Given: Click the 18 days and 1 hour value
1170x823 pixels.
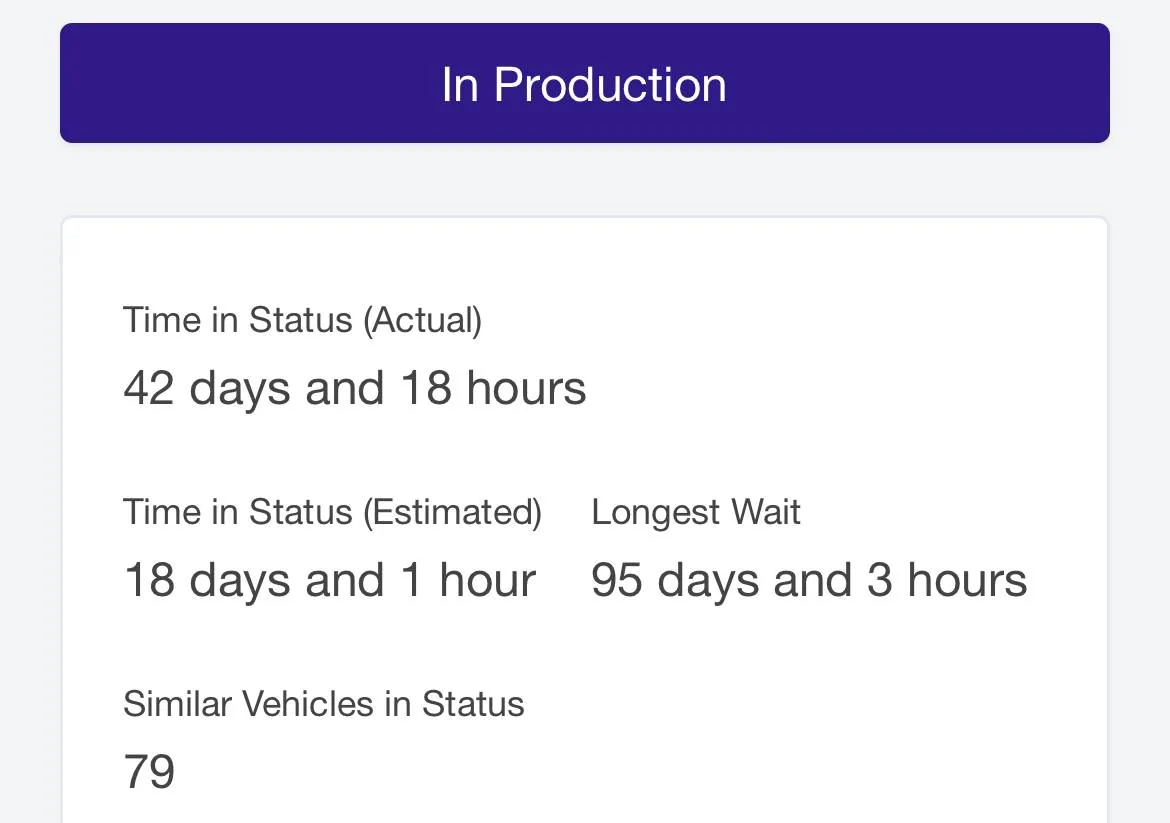Looking at the screenshot, I should (330, 581).
